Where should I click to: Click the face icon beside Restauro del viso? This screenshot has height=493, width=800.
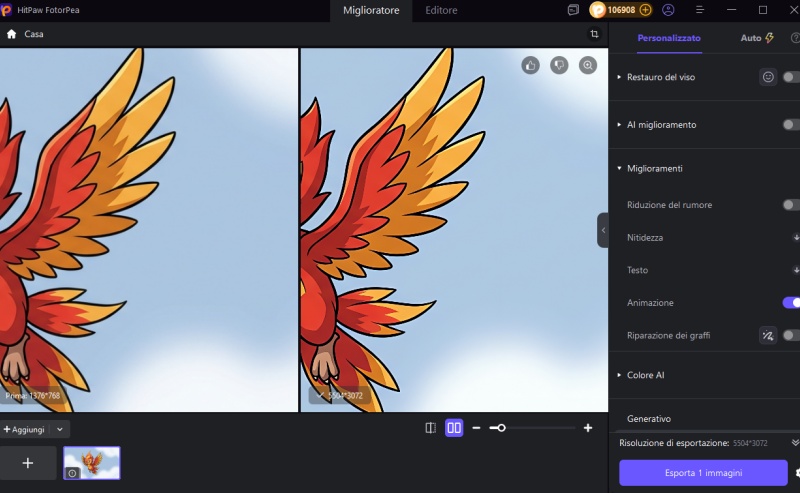tap(768, 77)
